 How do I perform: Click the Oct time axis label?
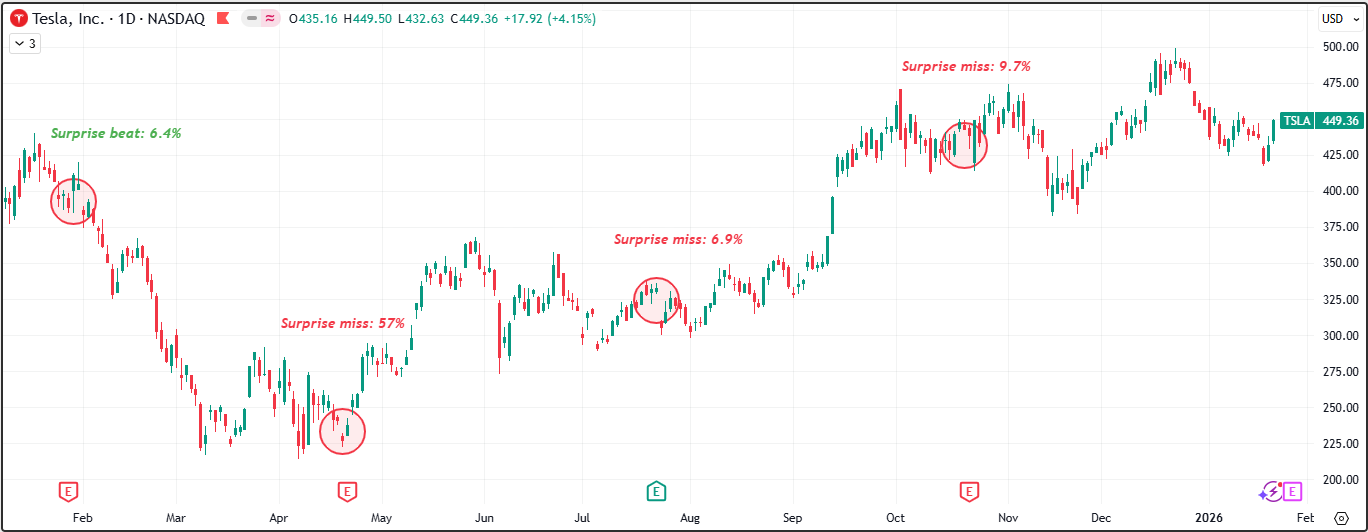coord(895,518)
